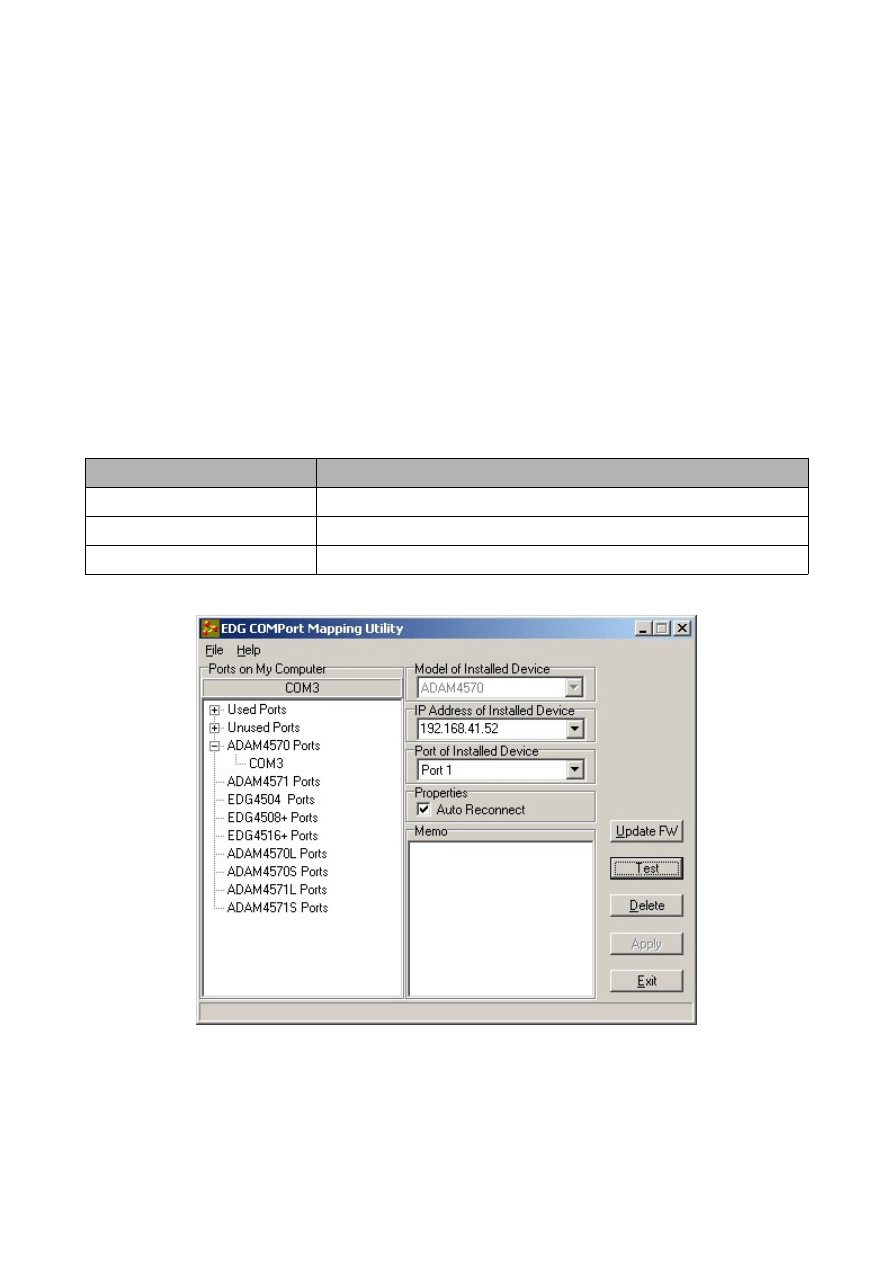Select EDG4504 Ports in the tree
The width and height of the screenshot is (893, 1263).
[270, 800]
